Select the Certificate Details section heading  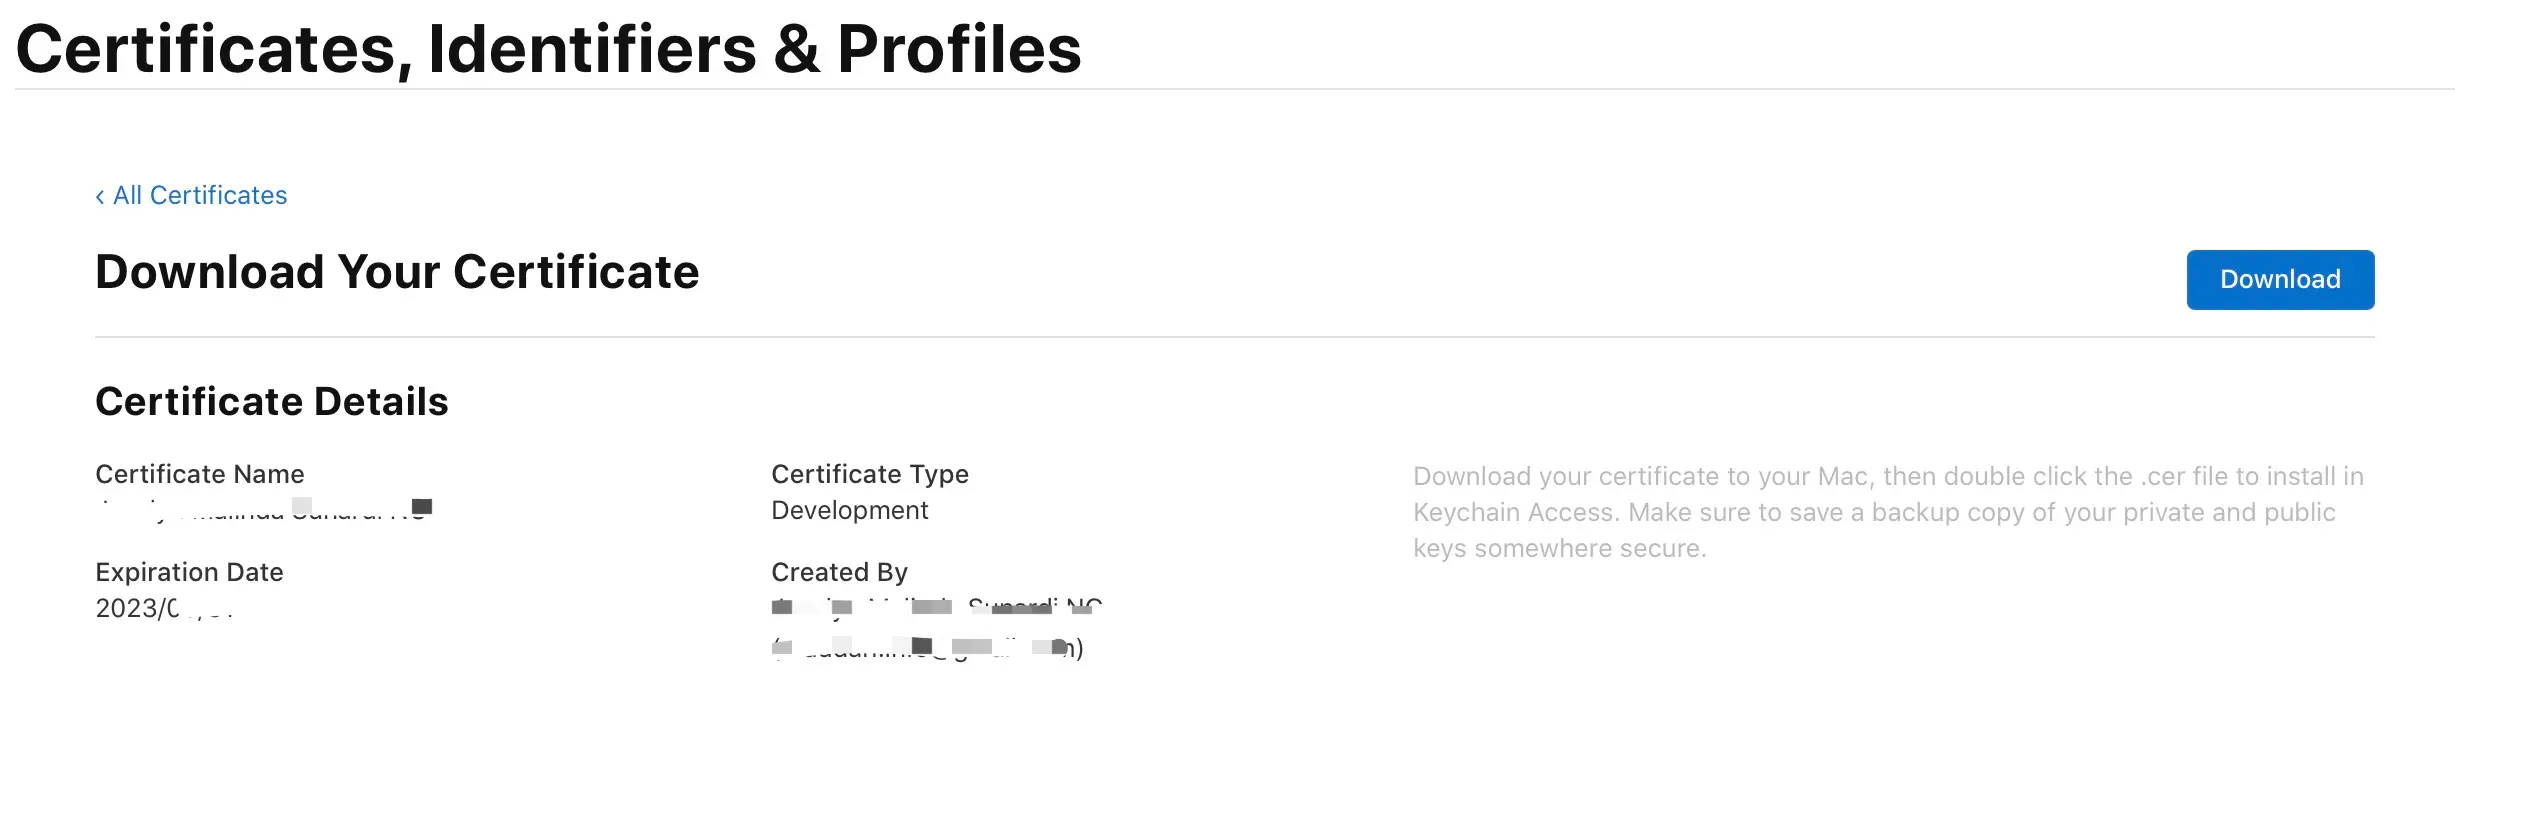271,401
